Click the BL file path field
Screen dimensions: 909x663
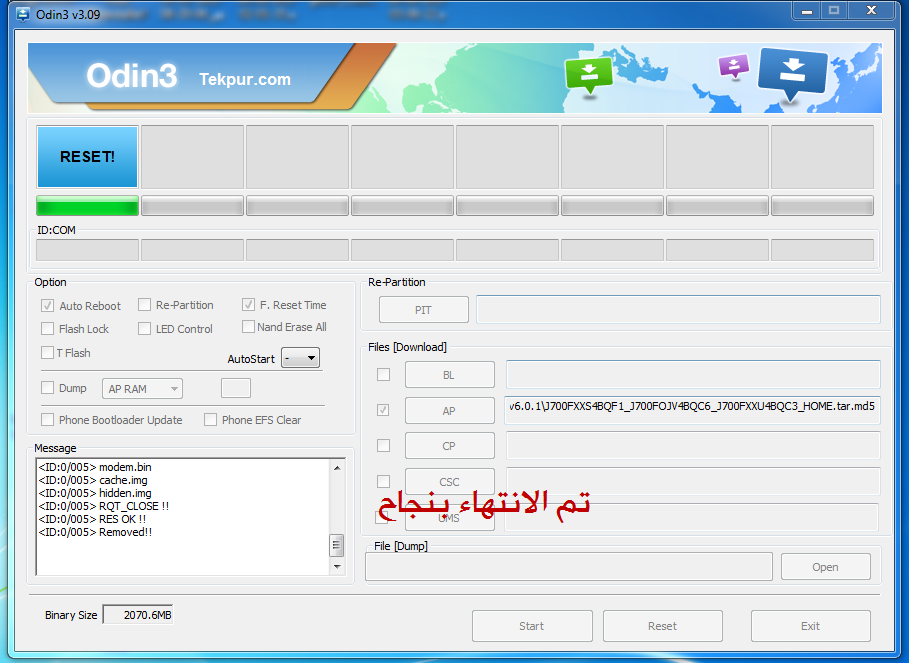point(693,374)
